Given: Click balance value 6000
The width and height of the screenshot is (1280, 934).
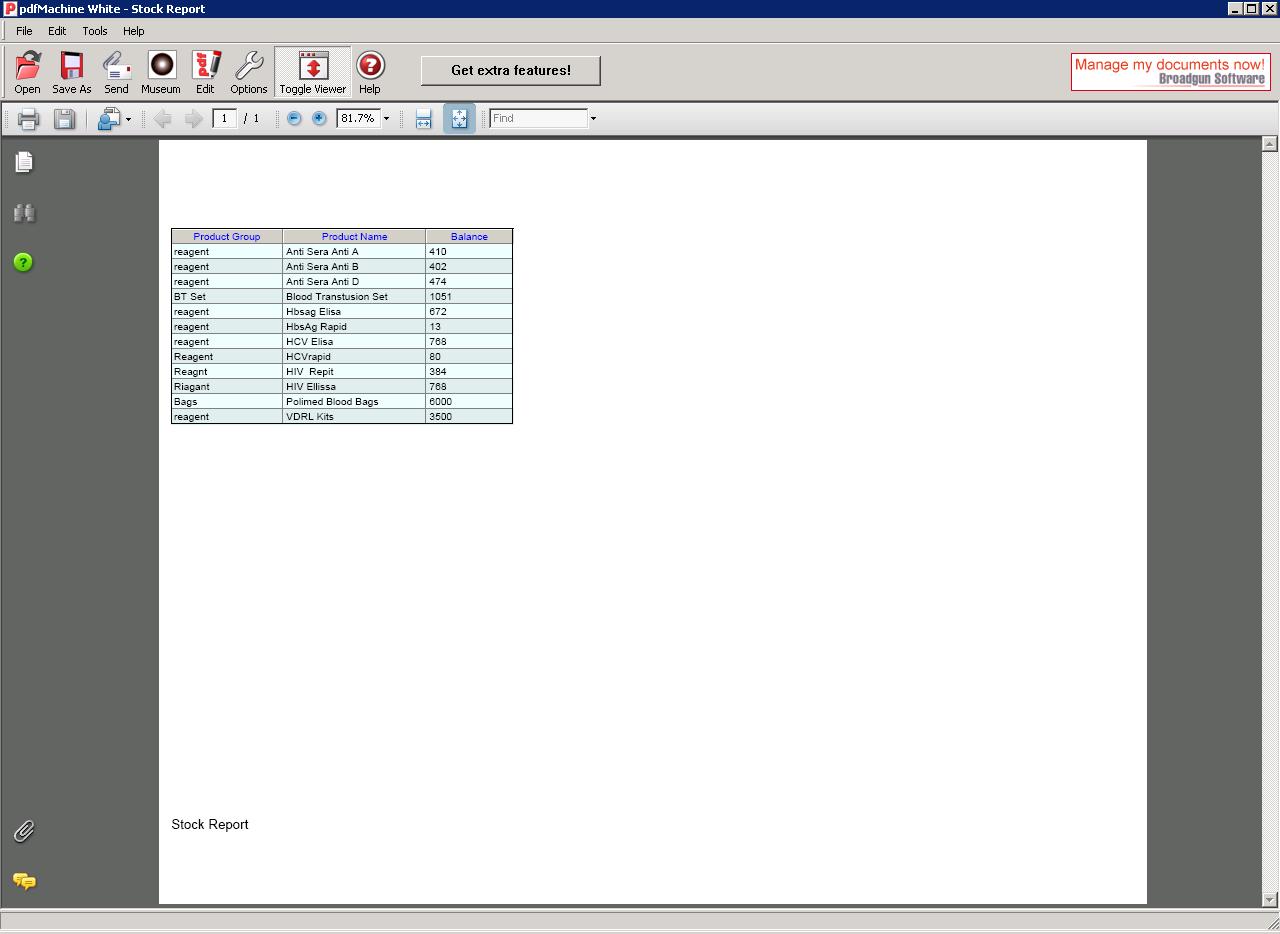Looking at the screenshot, I should tap(440, 402).
